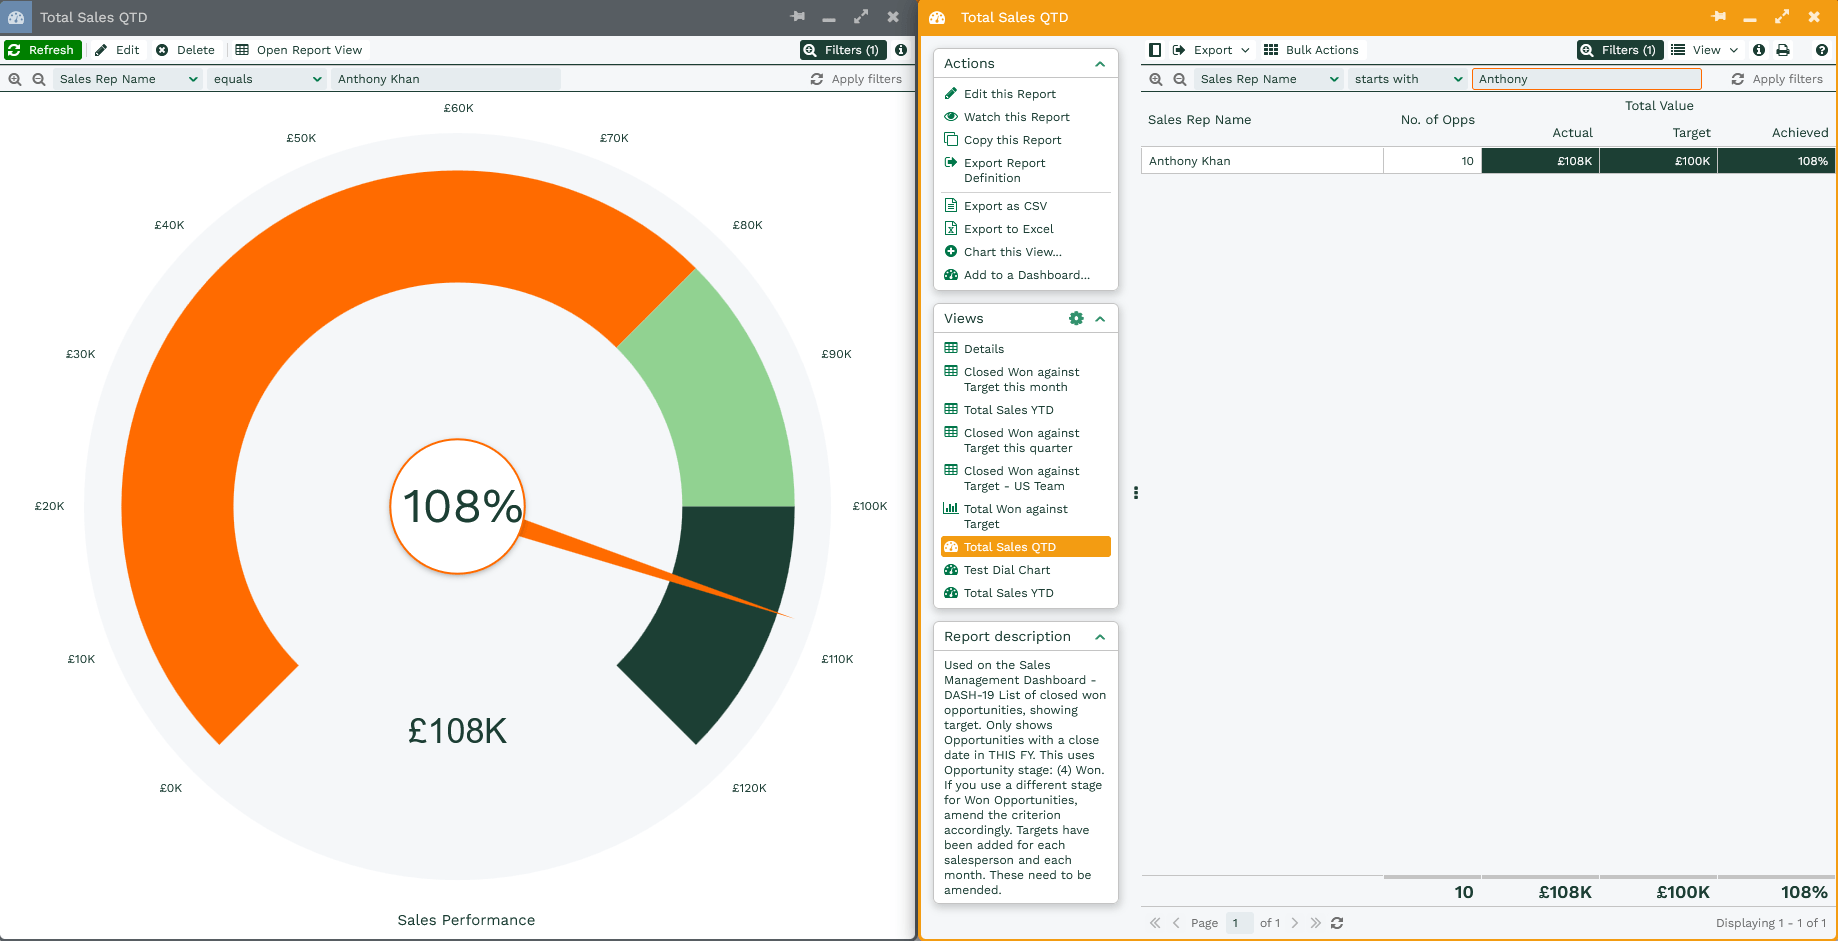1838x941 pixels.
Task: Pin the right Total Sales QTD panel
Action: point(1719,17)
